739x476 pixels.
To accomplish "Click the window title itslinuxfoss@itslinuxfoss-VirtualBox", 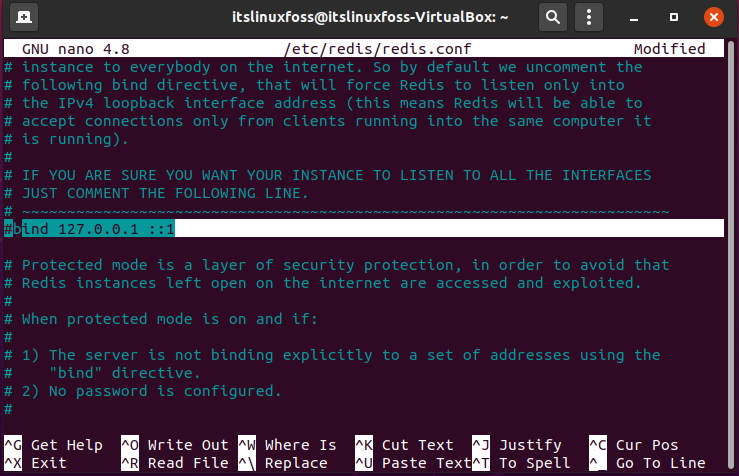I will (x=370, y=17).
